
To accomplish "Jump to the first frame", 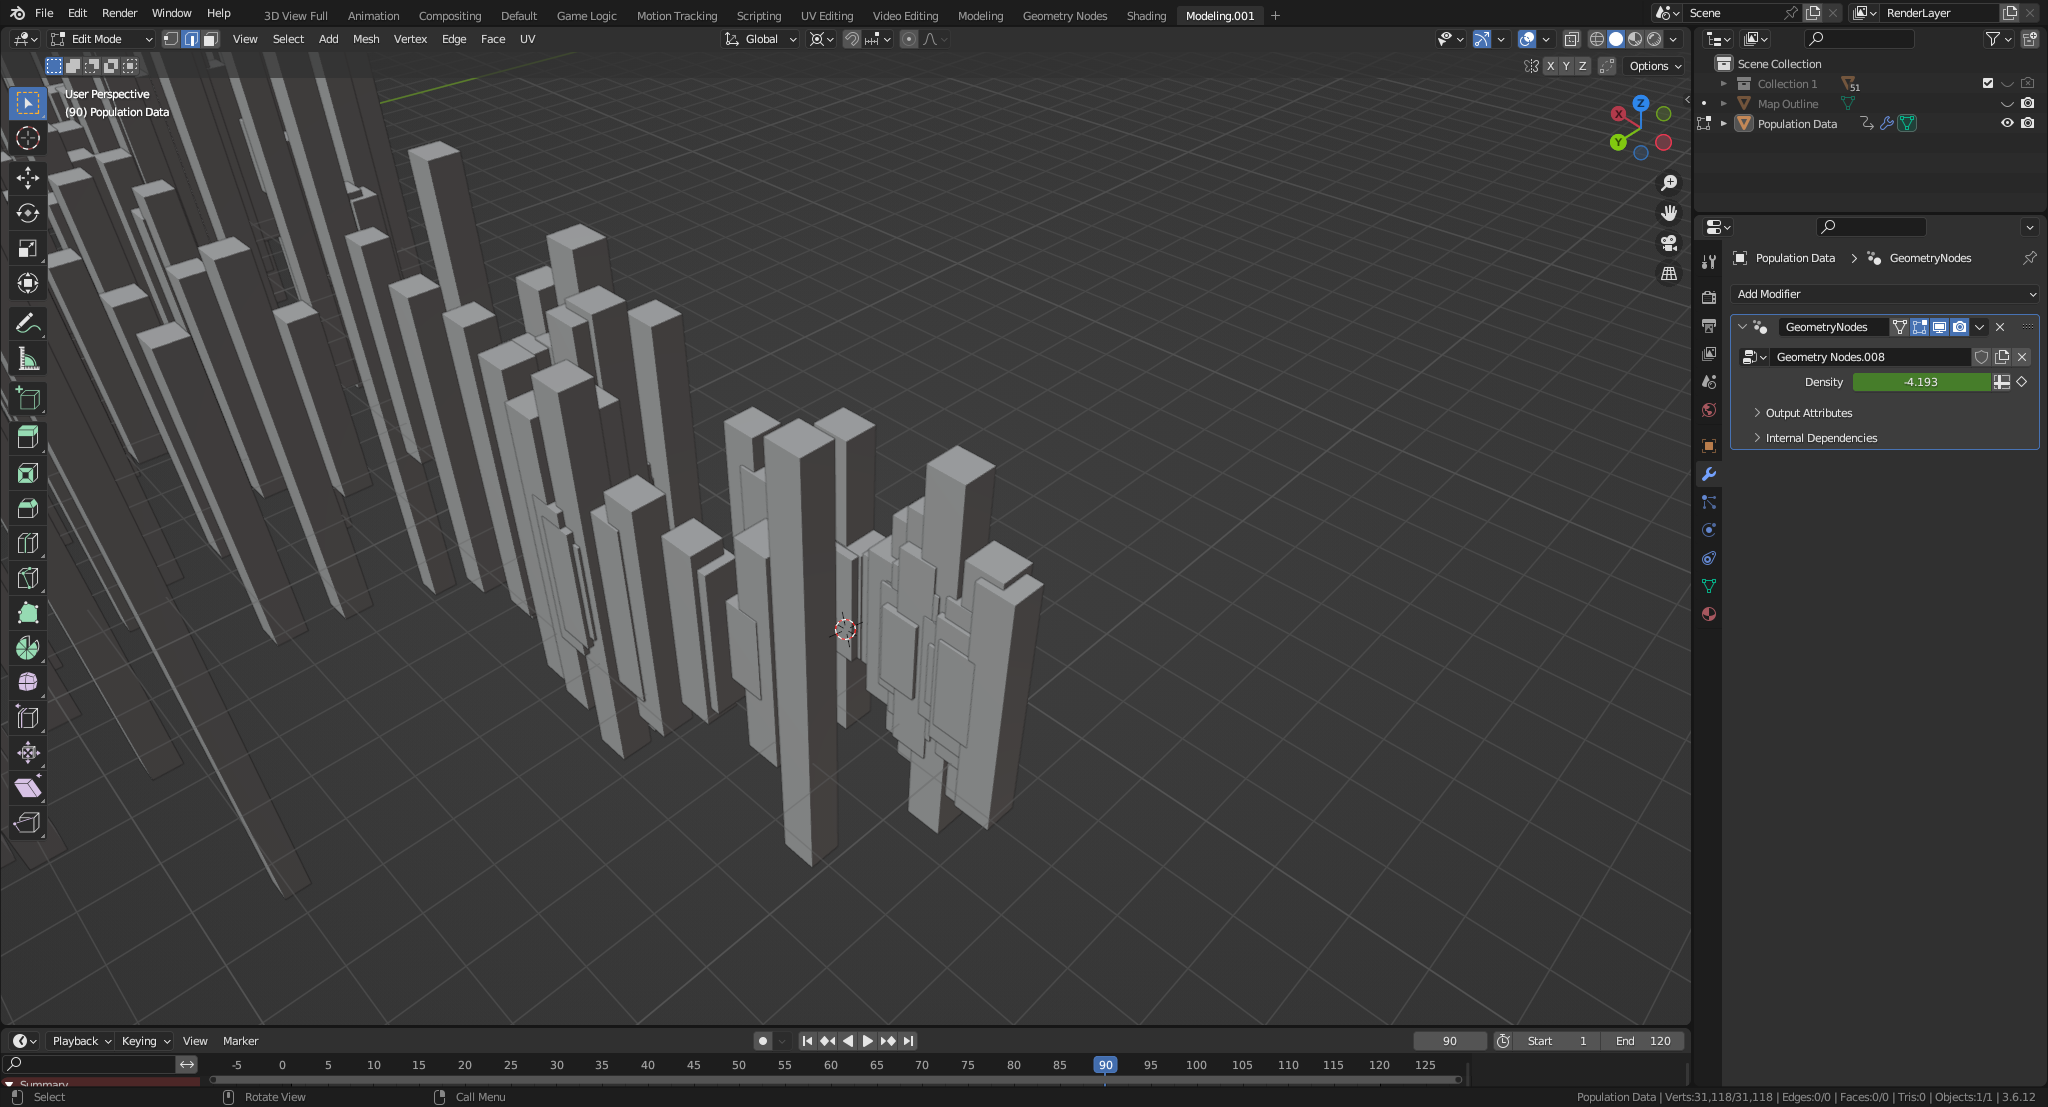I will (x=807, y=1041).
